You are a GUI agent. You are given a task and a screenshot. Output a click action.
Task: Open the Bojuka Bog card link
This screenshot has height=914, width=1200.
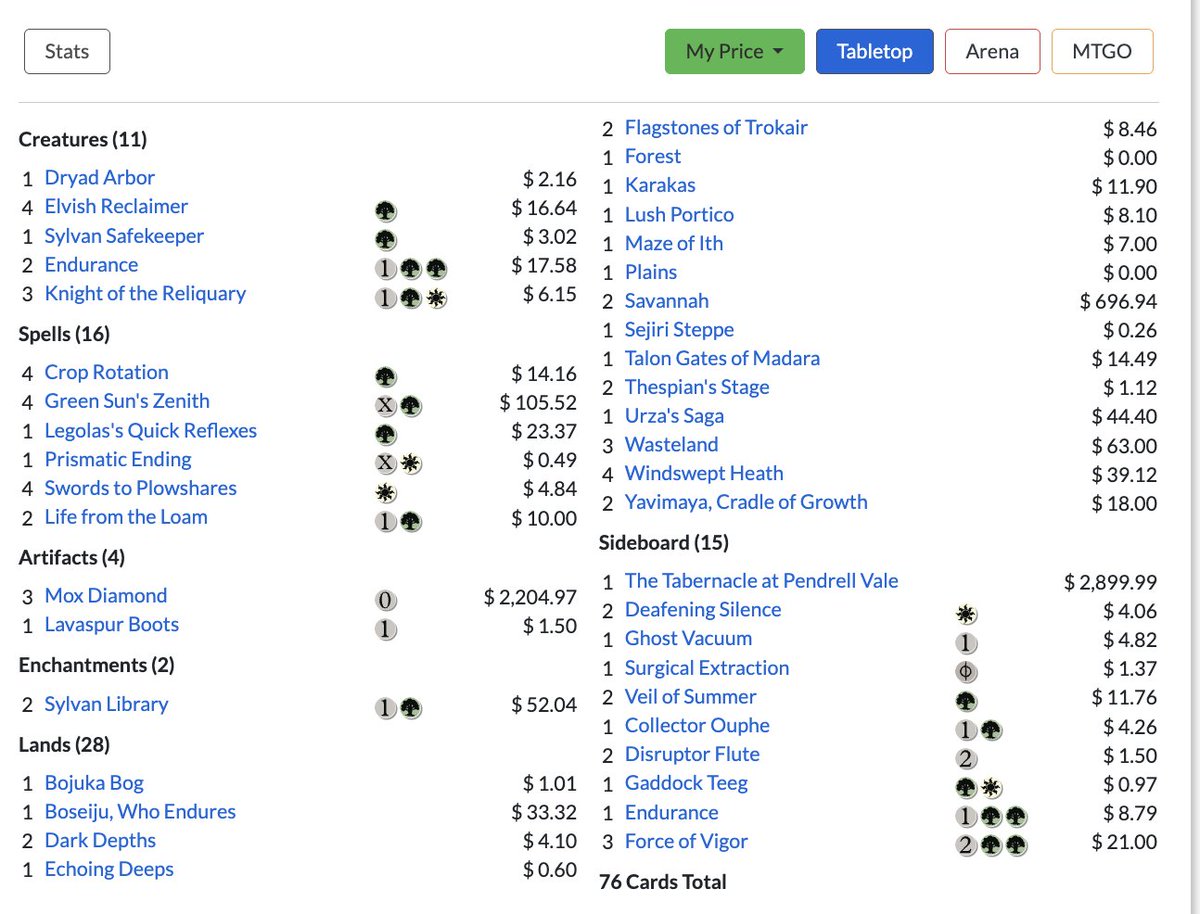tap(94, 782)
